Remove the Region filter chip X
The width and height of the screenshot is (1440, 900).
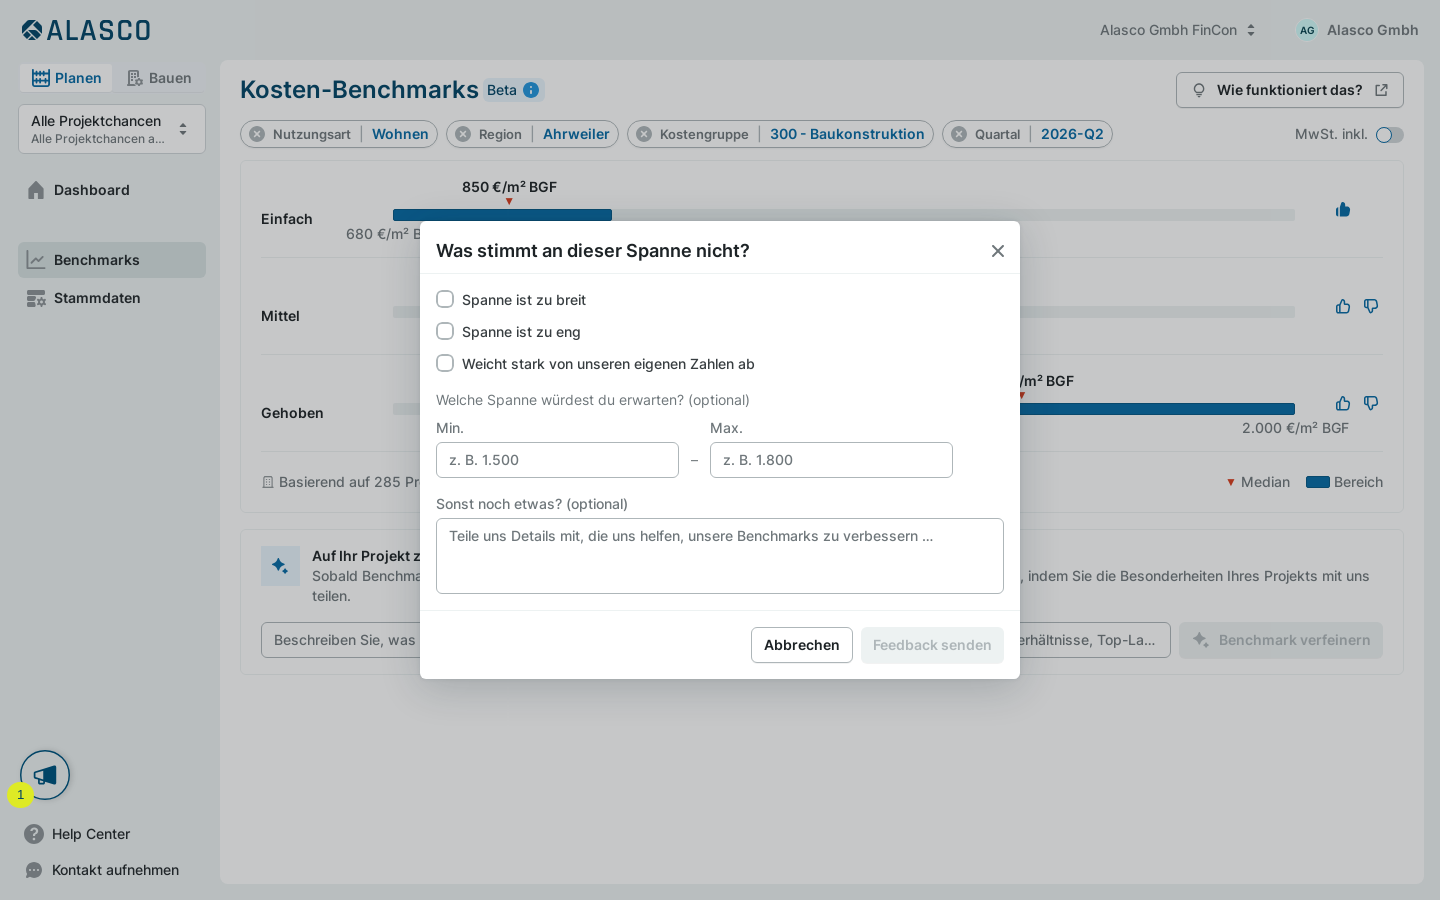463,134
